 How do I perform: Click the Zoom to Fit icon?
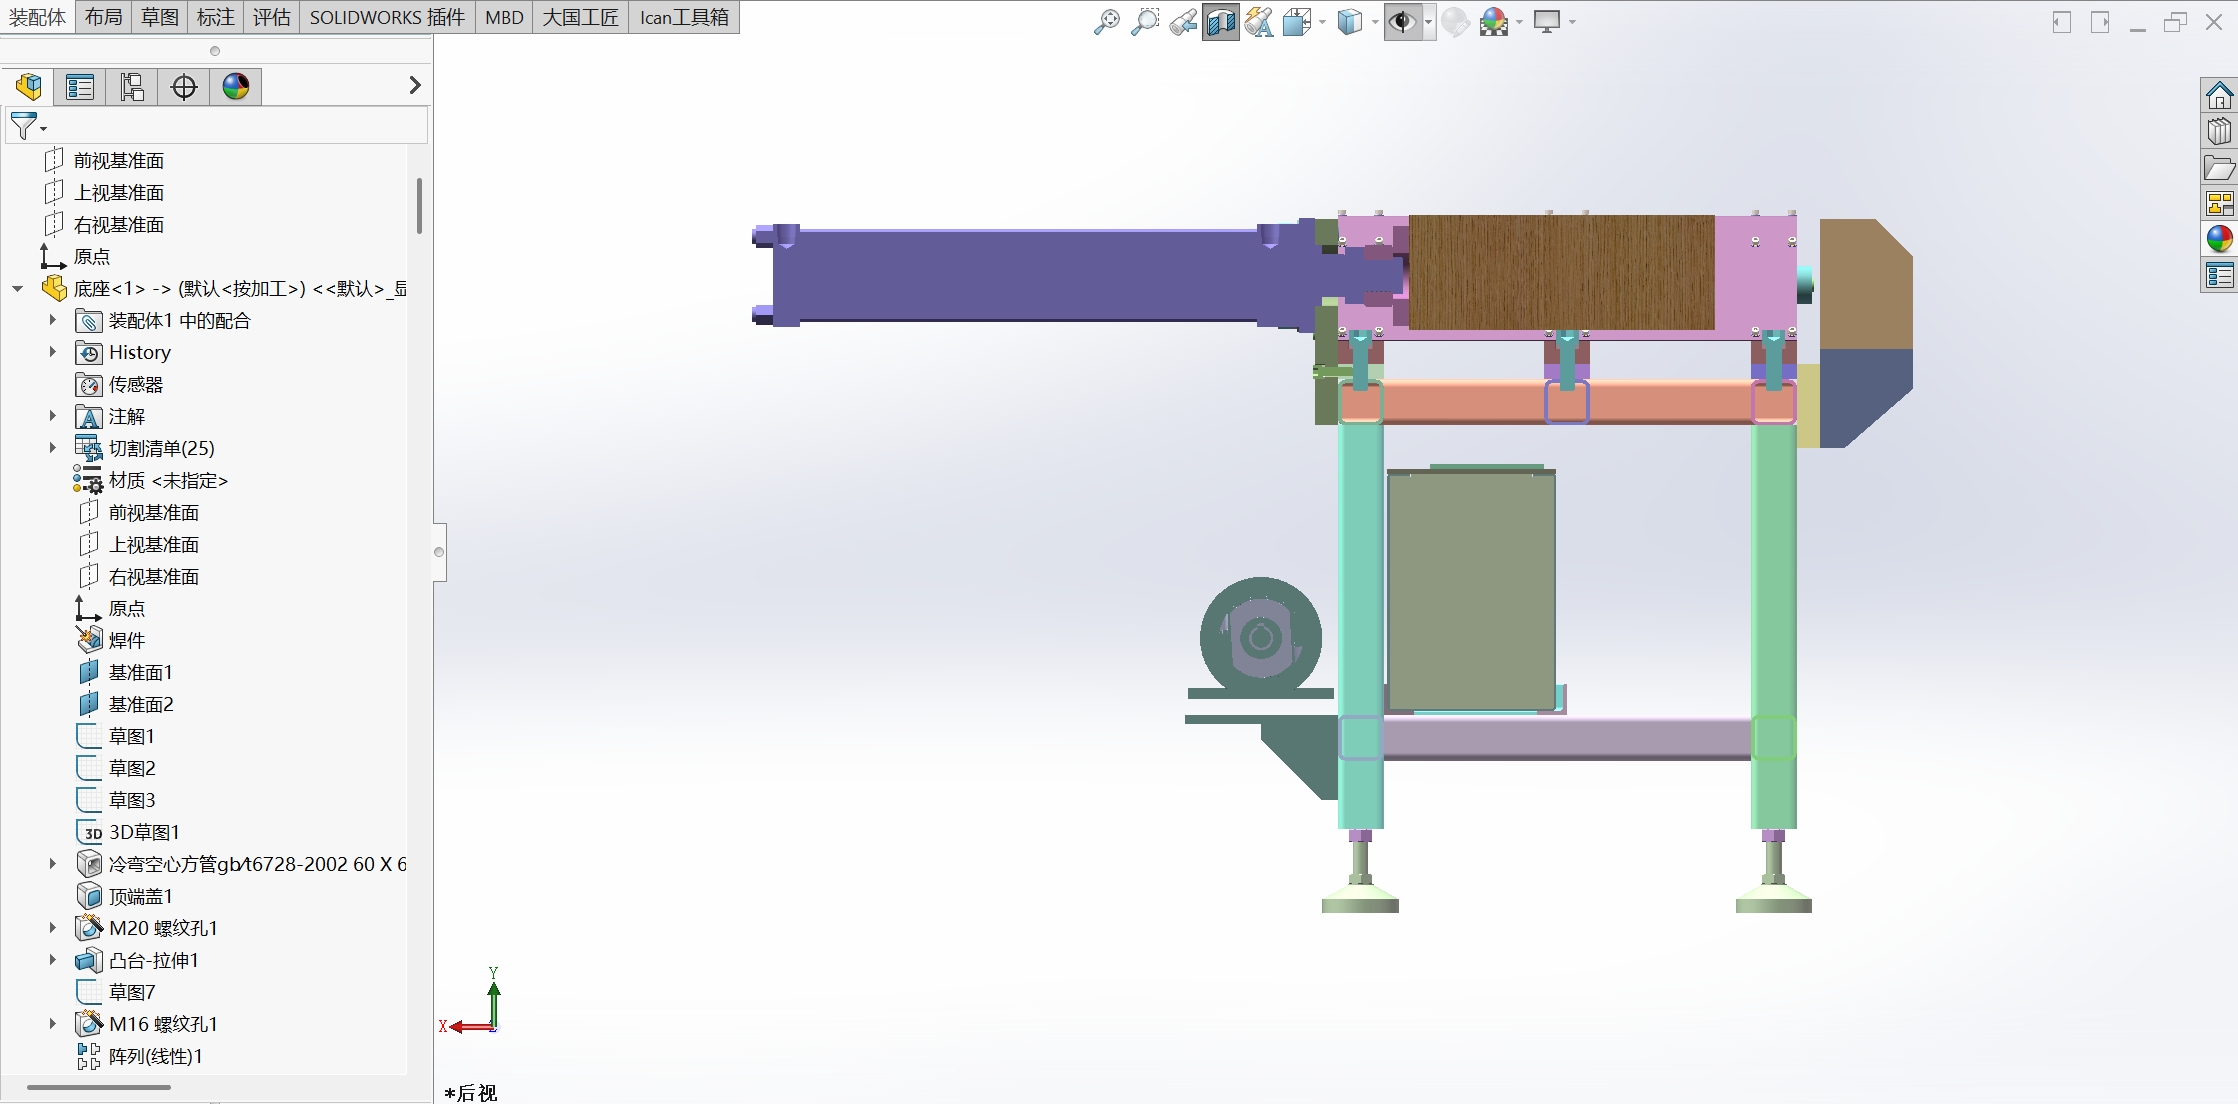pyautogui.click(x=1106, y=21)
